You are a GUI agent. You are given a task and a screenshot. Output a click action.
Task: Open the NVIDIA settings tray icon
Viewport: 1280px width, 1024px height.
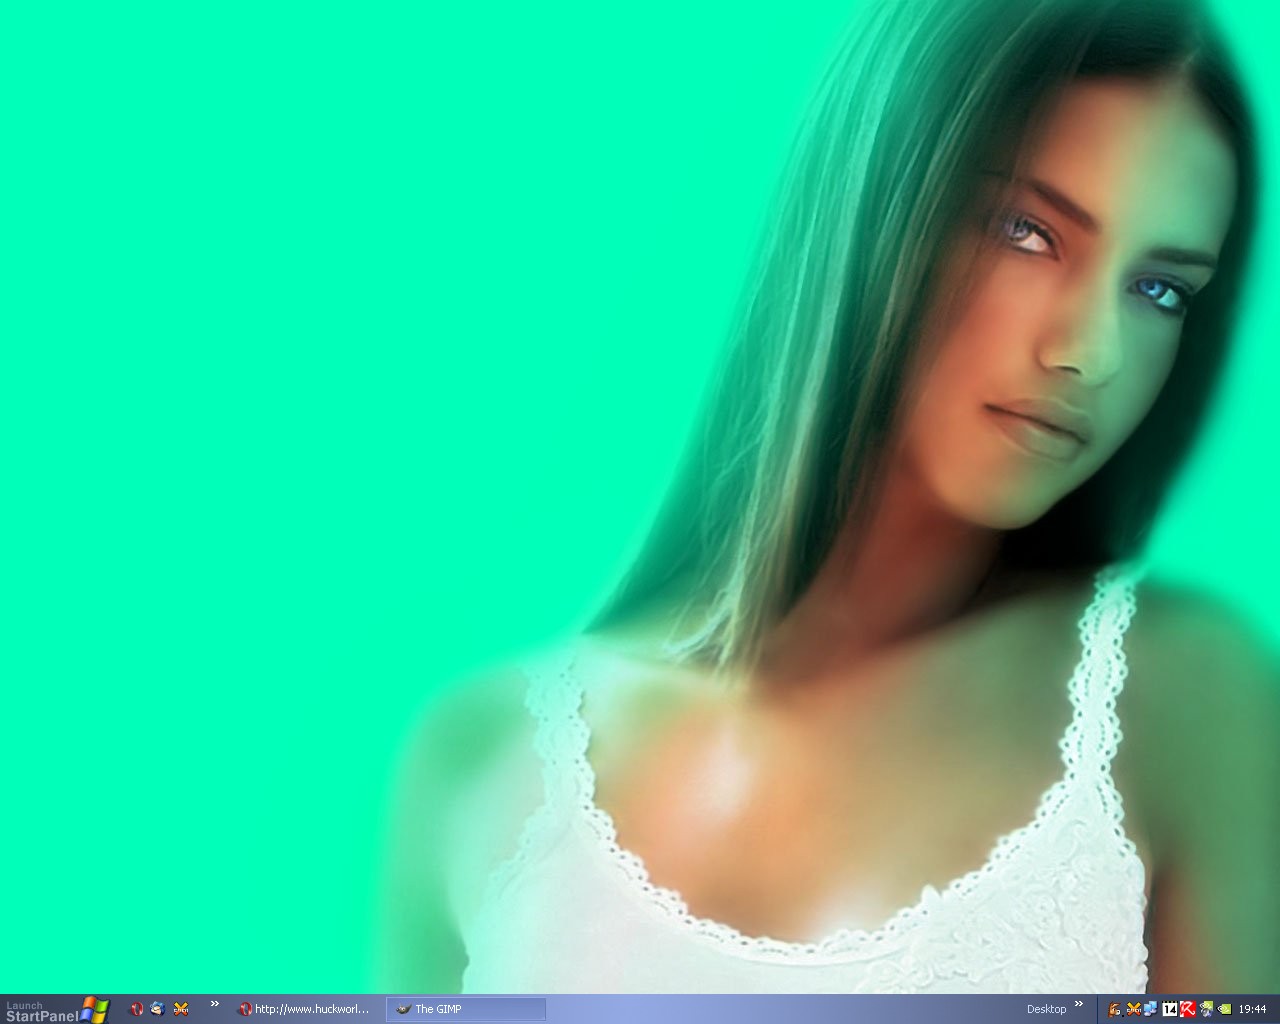pos(1224,1009)
